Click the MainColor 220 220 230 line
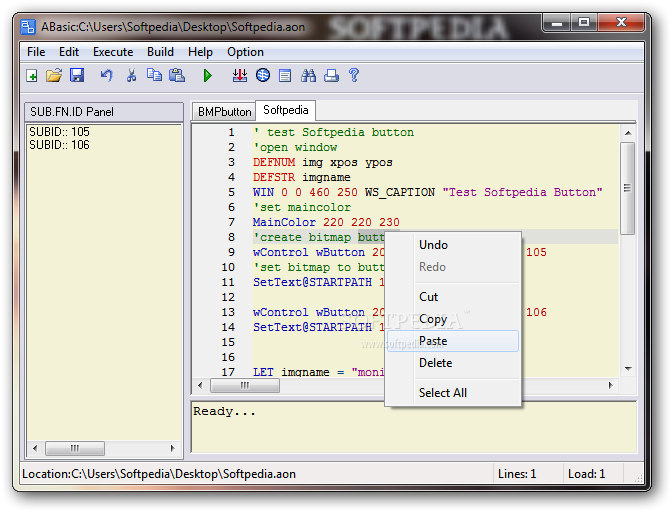The width and height of the screenshot is (672, 512). coord(326,222)
